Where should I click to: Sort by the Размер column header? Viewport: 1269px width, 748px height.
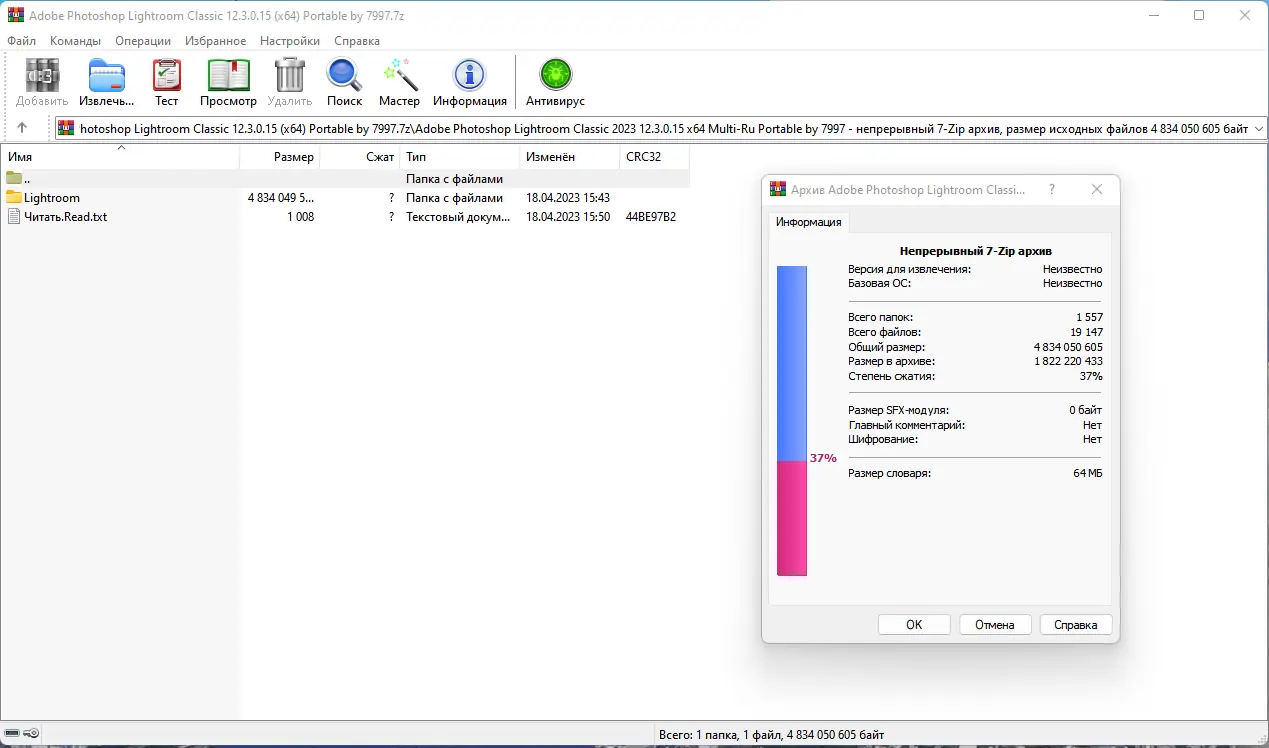point(280,157)
